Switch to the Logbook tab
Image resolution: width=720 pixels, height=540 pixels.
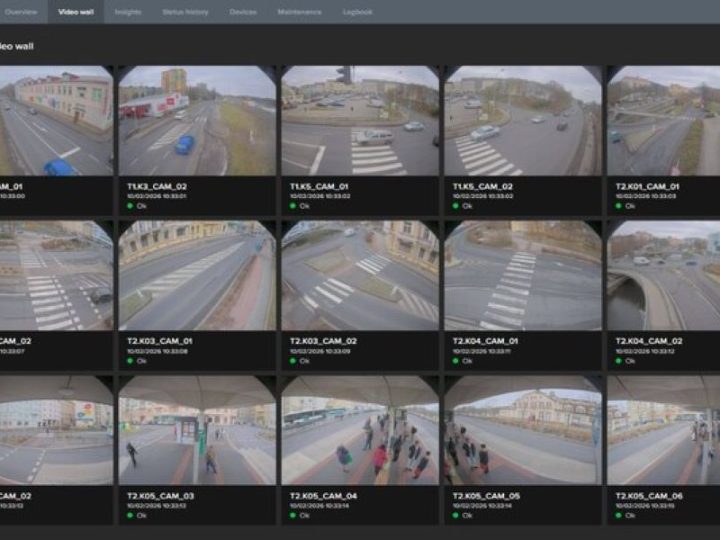click(357, 12)
